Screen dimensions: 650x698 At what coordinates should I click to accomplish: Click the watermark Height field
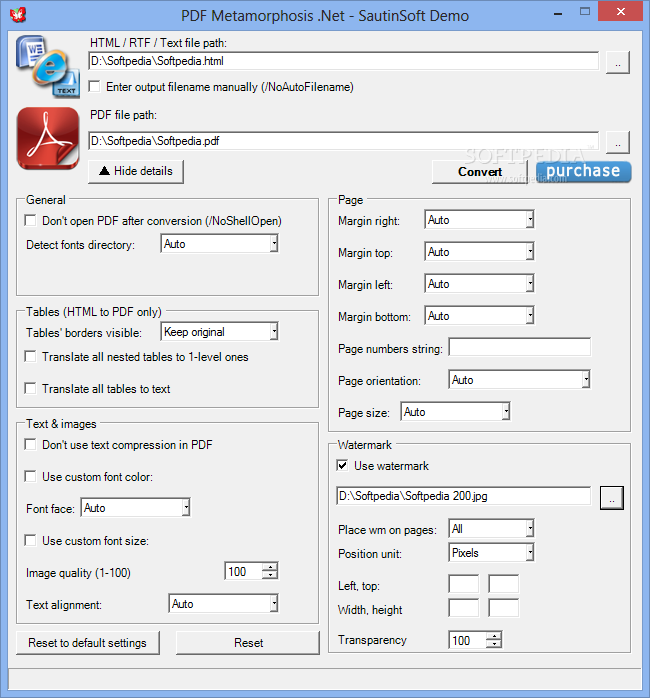[x=504, y=608]
